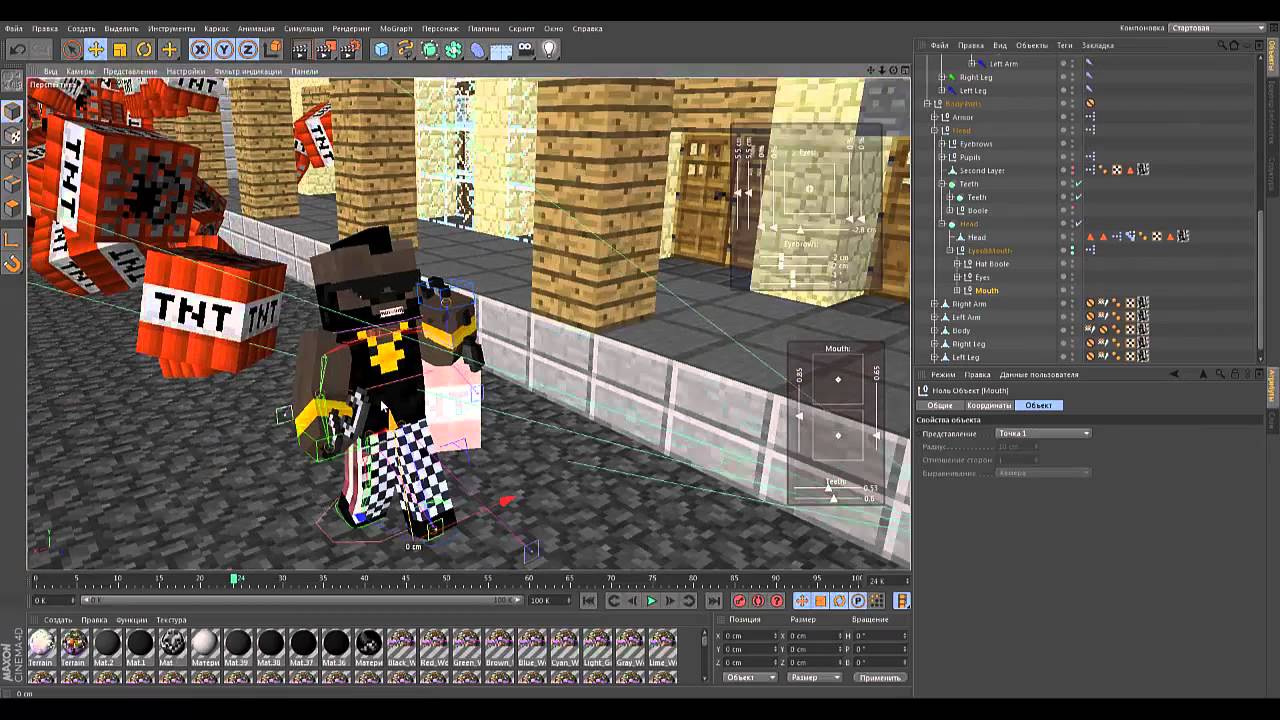Click the Autokeying red button

(758, 601)
